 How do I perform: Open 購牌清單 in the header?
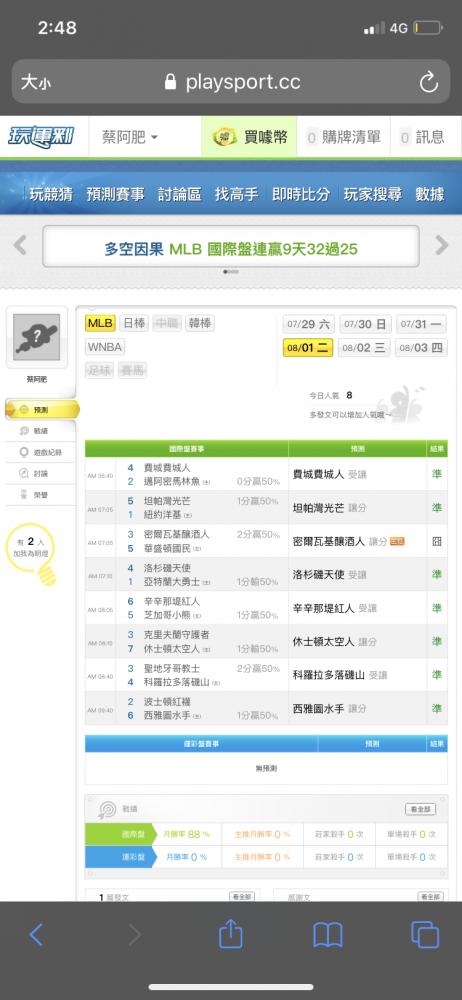(x=343, y=136)
